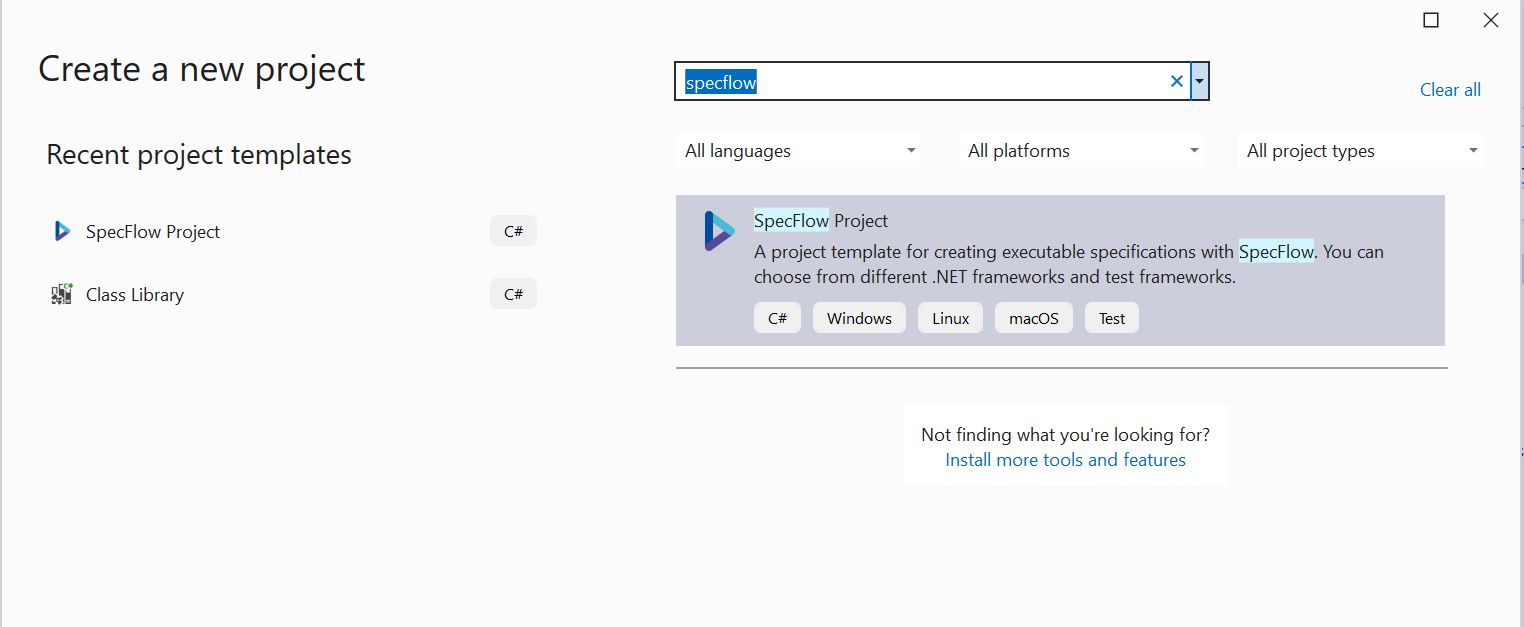Click the Class Library icon in recent templates
The width and height of the screenshot is (1524, 627).
[x=62, y=294]
